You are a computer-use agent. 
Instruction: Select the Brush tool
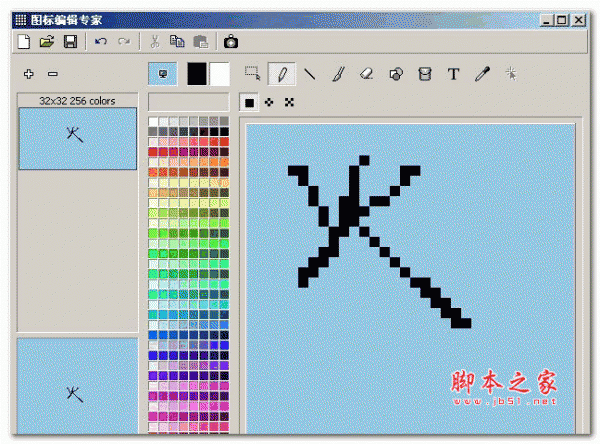tap(338, 73)
